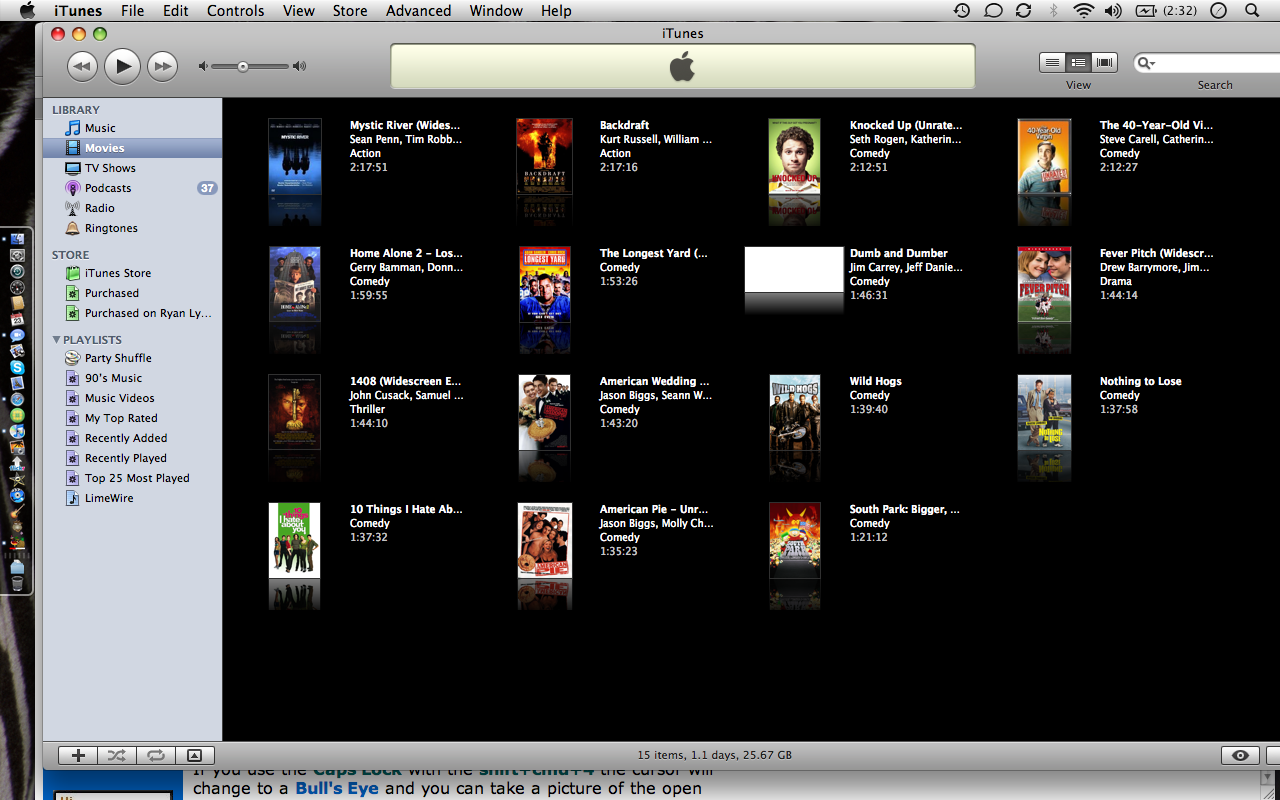Screen dimensions: 1280x800
Task: Click low-volume speaker icon
Action: tap(203, 67)
